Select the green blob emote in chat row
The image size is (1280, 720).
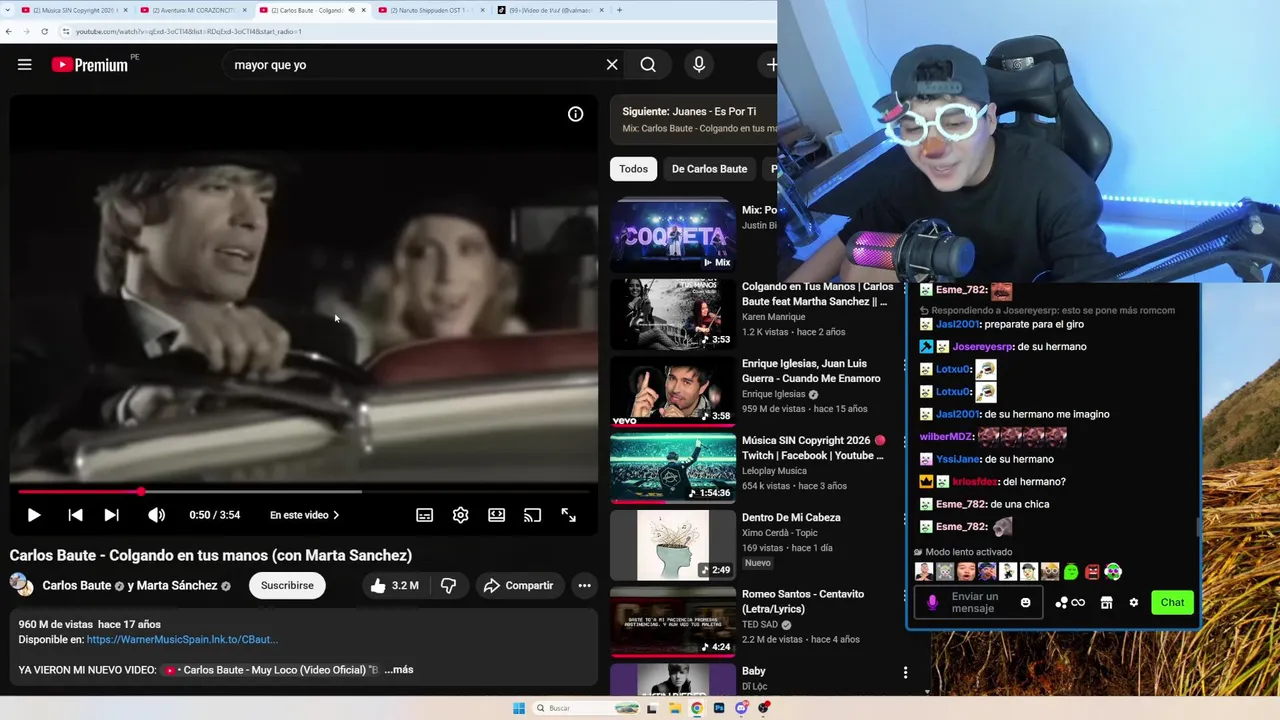point(1071,572)
